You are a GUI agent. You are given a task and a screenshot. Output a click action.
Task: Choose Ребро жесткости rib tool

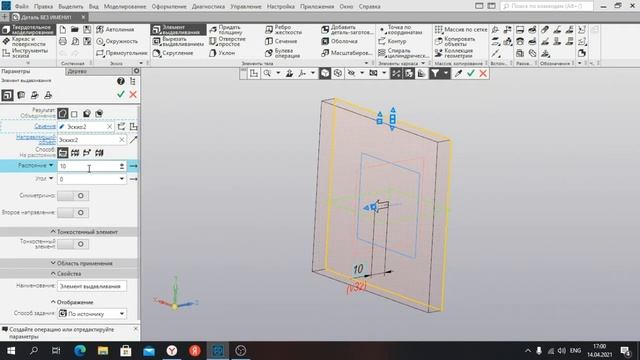pyautogui.click(x=283, y=29)
